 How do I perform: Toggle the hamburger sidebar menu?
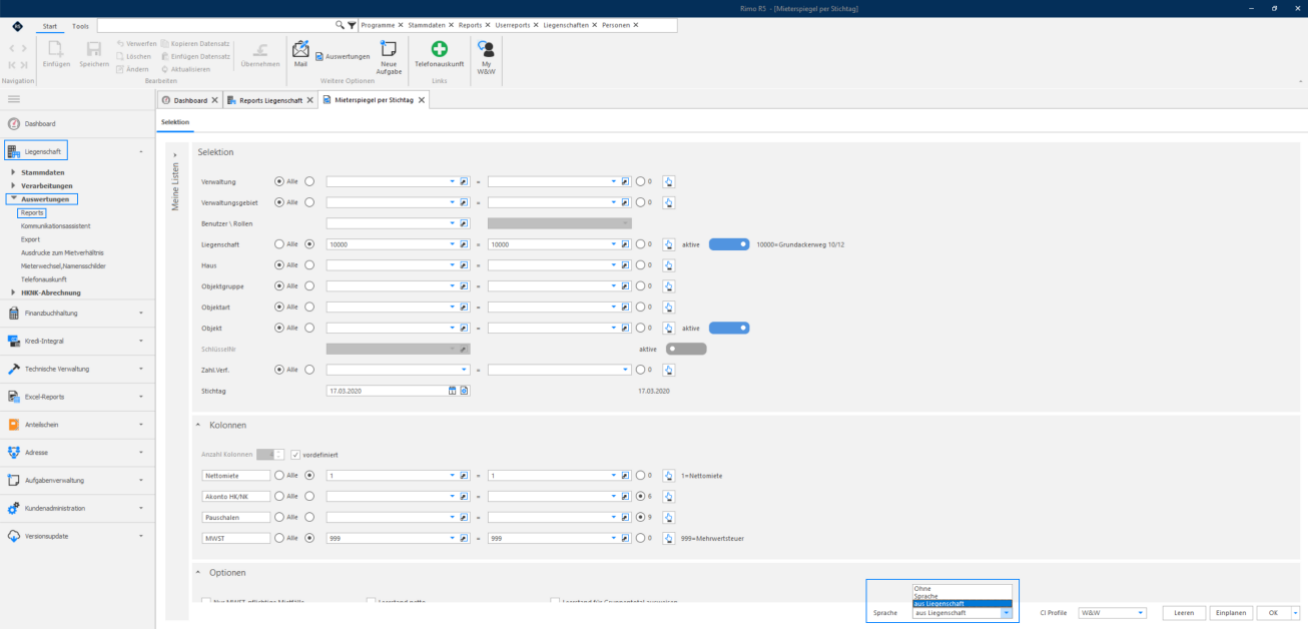point(14,99)
